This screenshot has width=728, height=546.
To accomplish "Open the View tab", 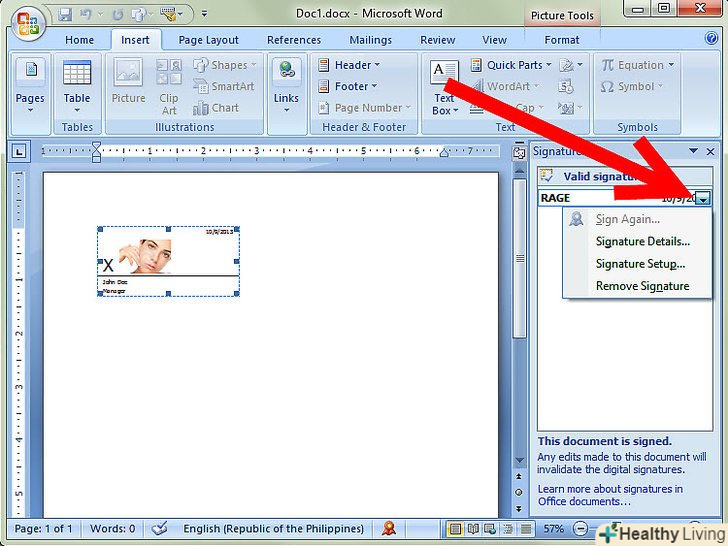I will [x=494, y=40].
